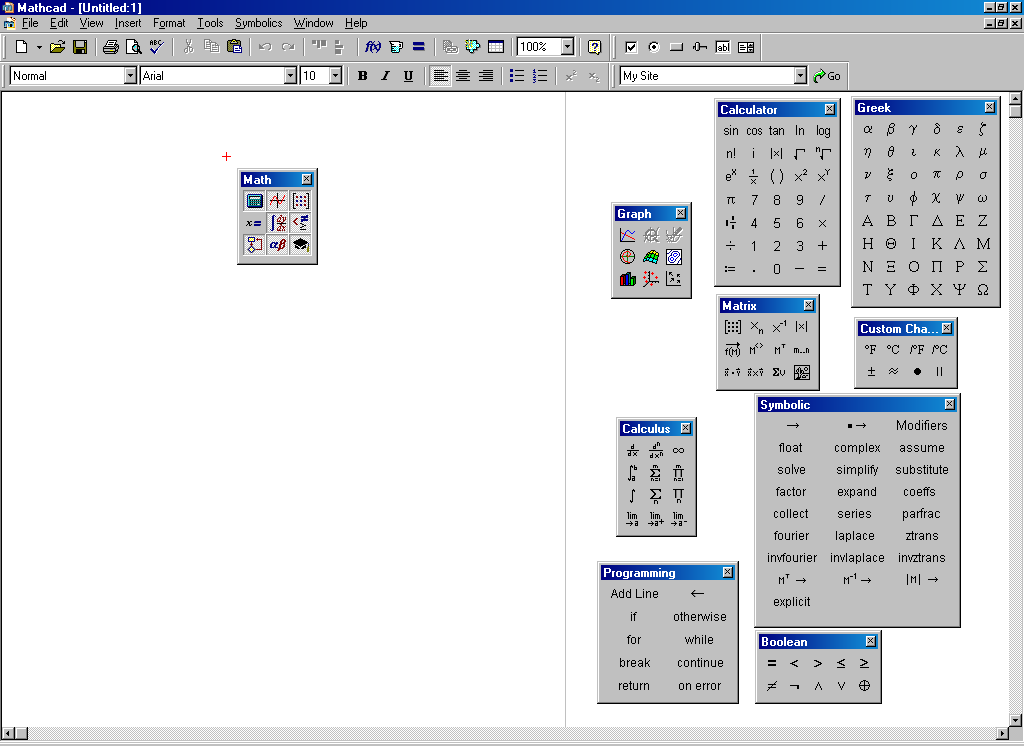Expand the My Site address dropdown
1024x746 pixels.
[x=801, y=76]
